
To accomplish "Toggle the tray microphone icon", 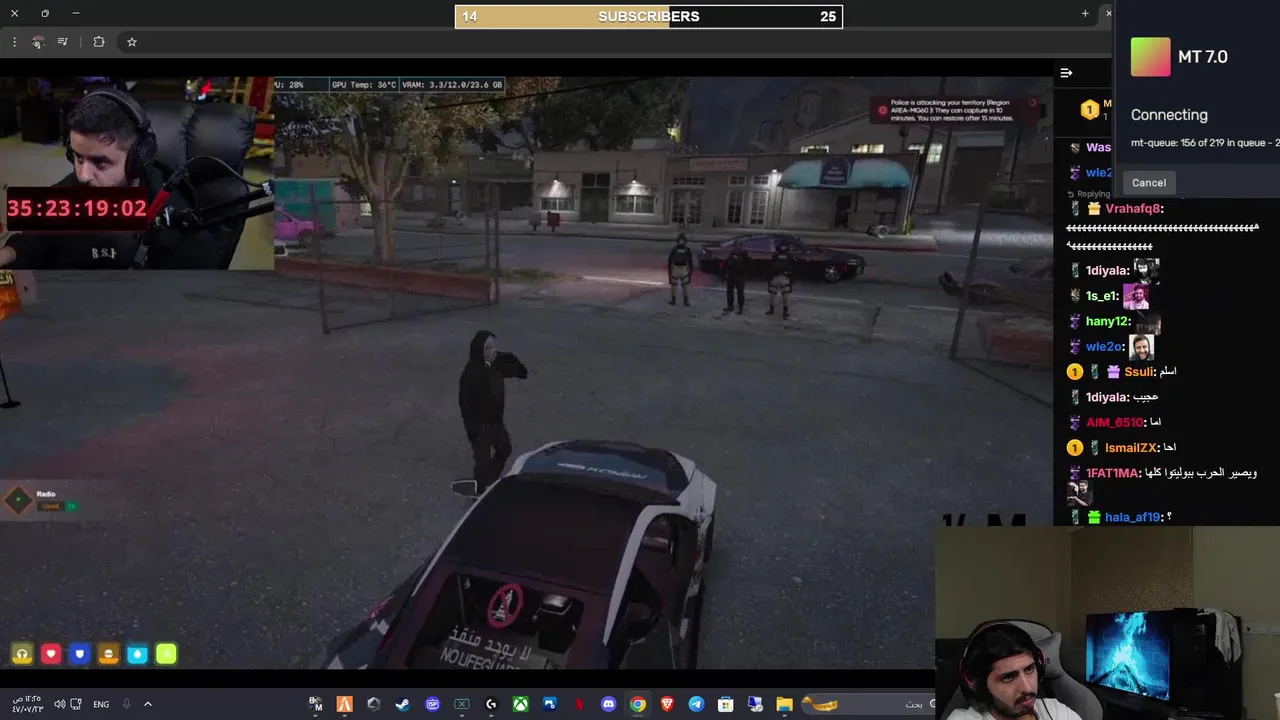I will [126, 704].
